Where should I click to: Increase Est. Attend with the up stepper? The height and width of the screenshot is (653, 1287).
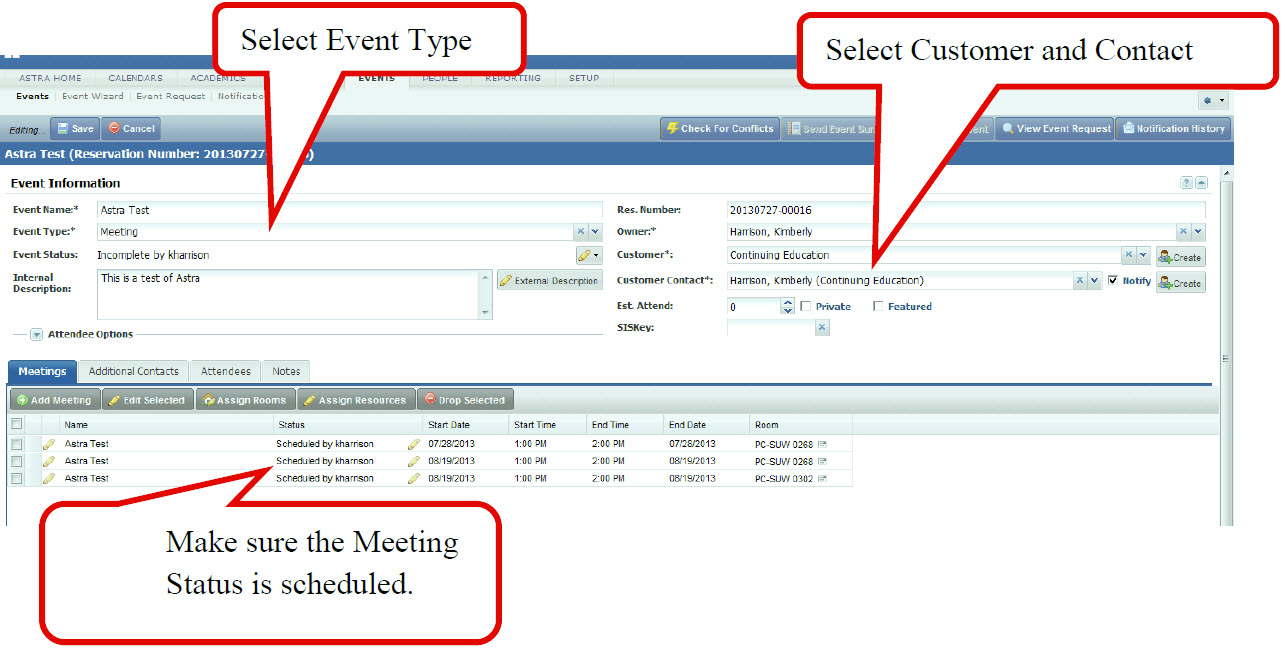[x=787, y=302]
